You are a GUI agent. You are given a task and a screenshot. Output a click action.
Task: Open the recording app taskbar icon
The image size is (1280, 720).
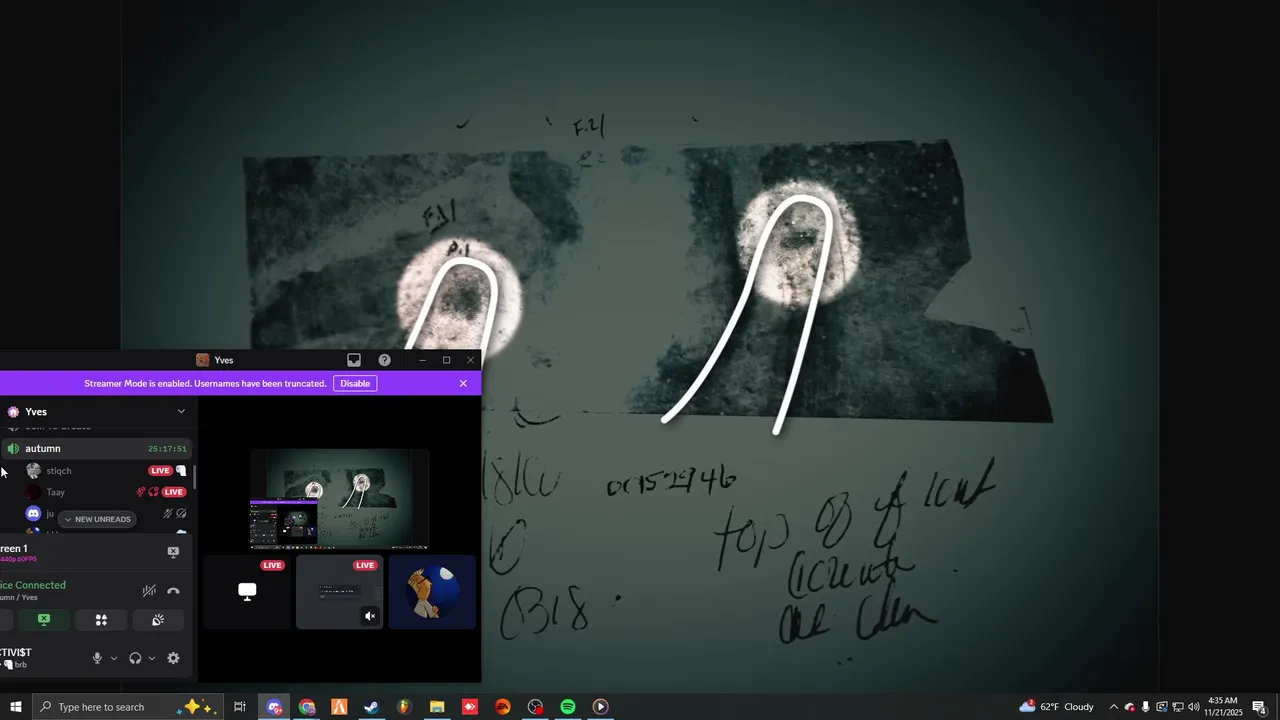536,707
